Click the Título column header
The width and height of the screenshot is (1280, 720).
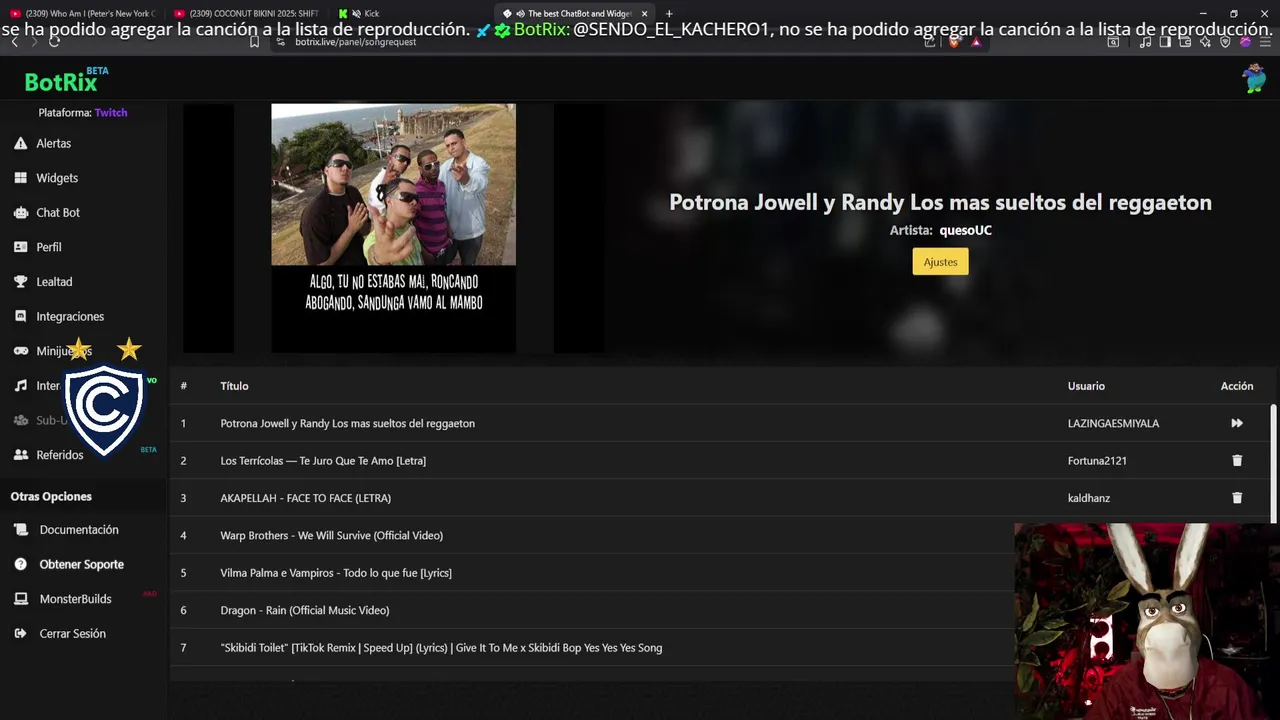click(234, 386)
